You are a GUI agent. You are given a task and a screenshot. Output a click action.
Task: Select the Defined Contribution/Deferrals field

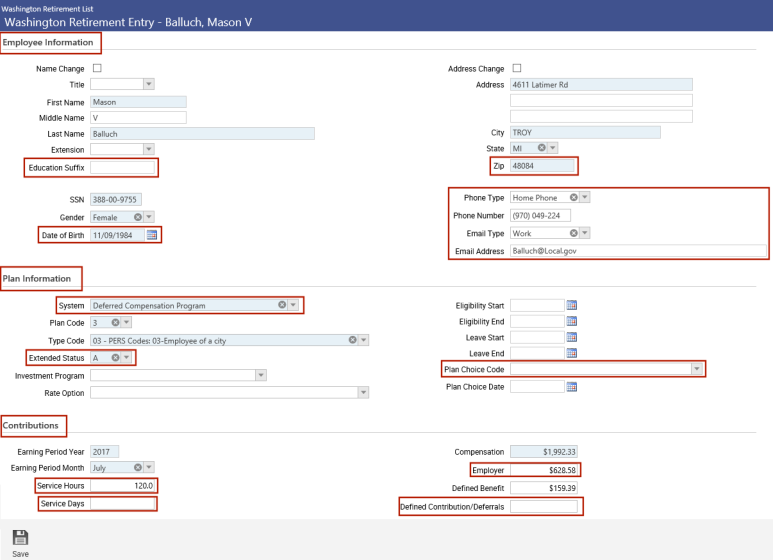[543, 507]
